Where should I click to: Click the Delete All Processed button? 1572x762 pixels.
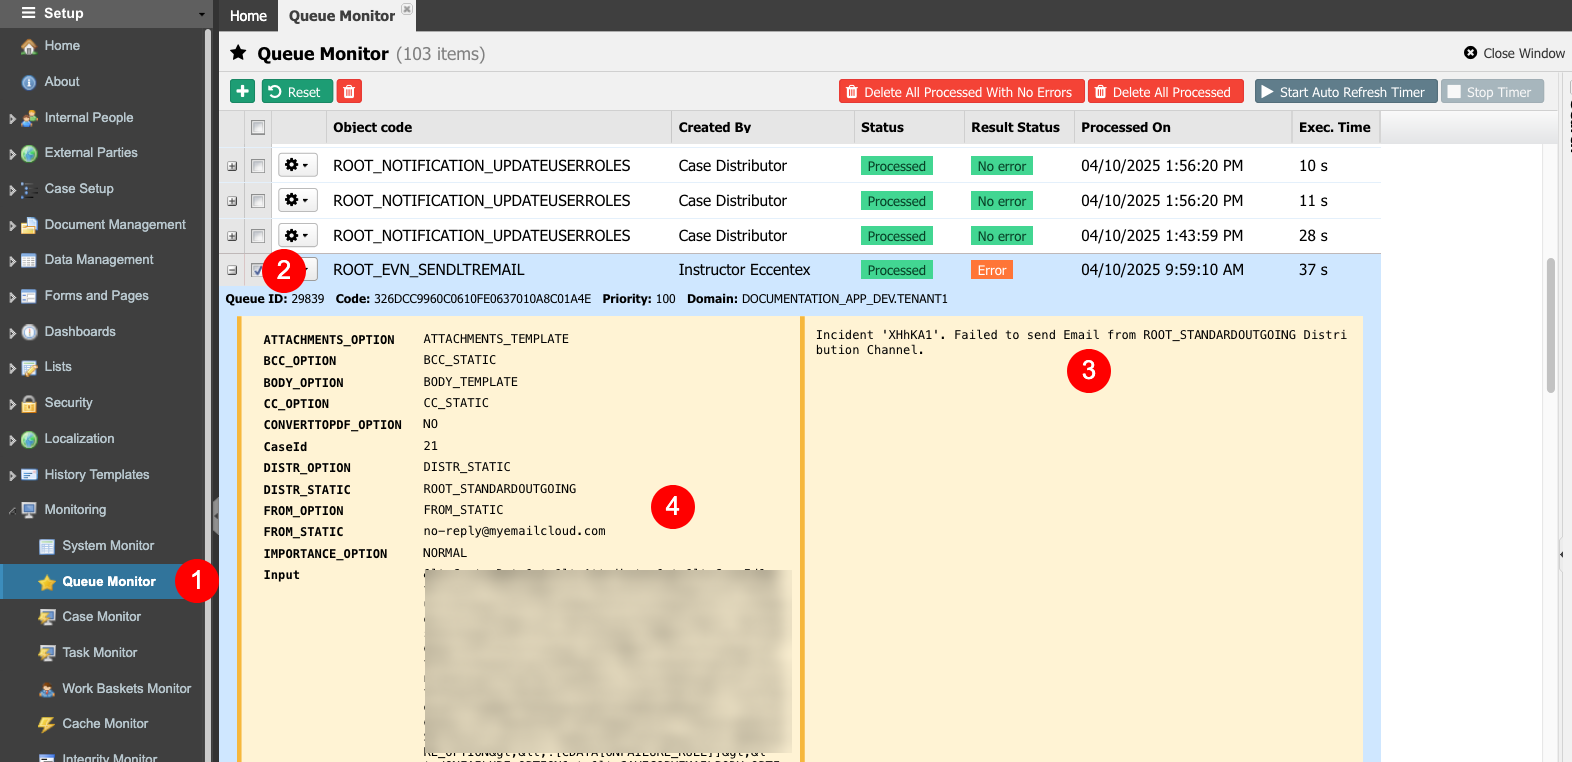(x=1165, y=91)
